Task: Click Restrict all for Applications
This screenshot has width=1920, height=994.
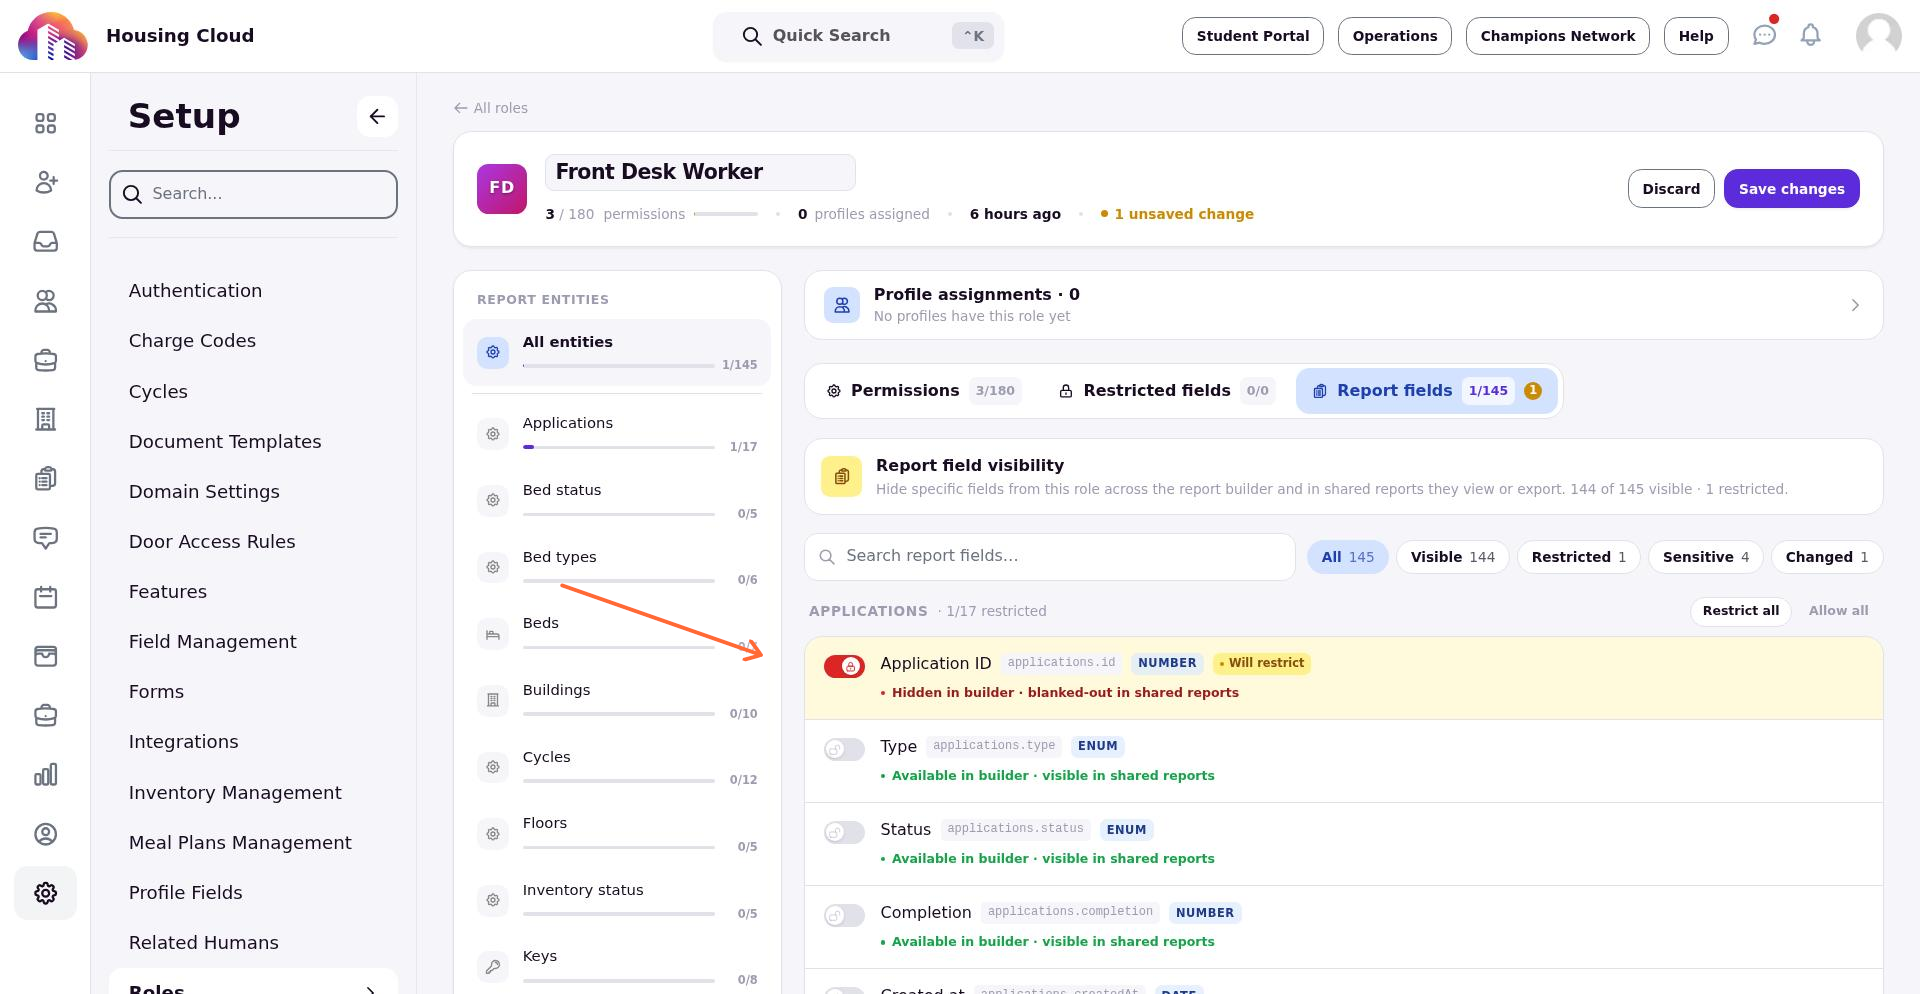Action: [1740, 611]
